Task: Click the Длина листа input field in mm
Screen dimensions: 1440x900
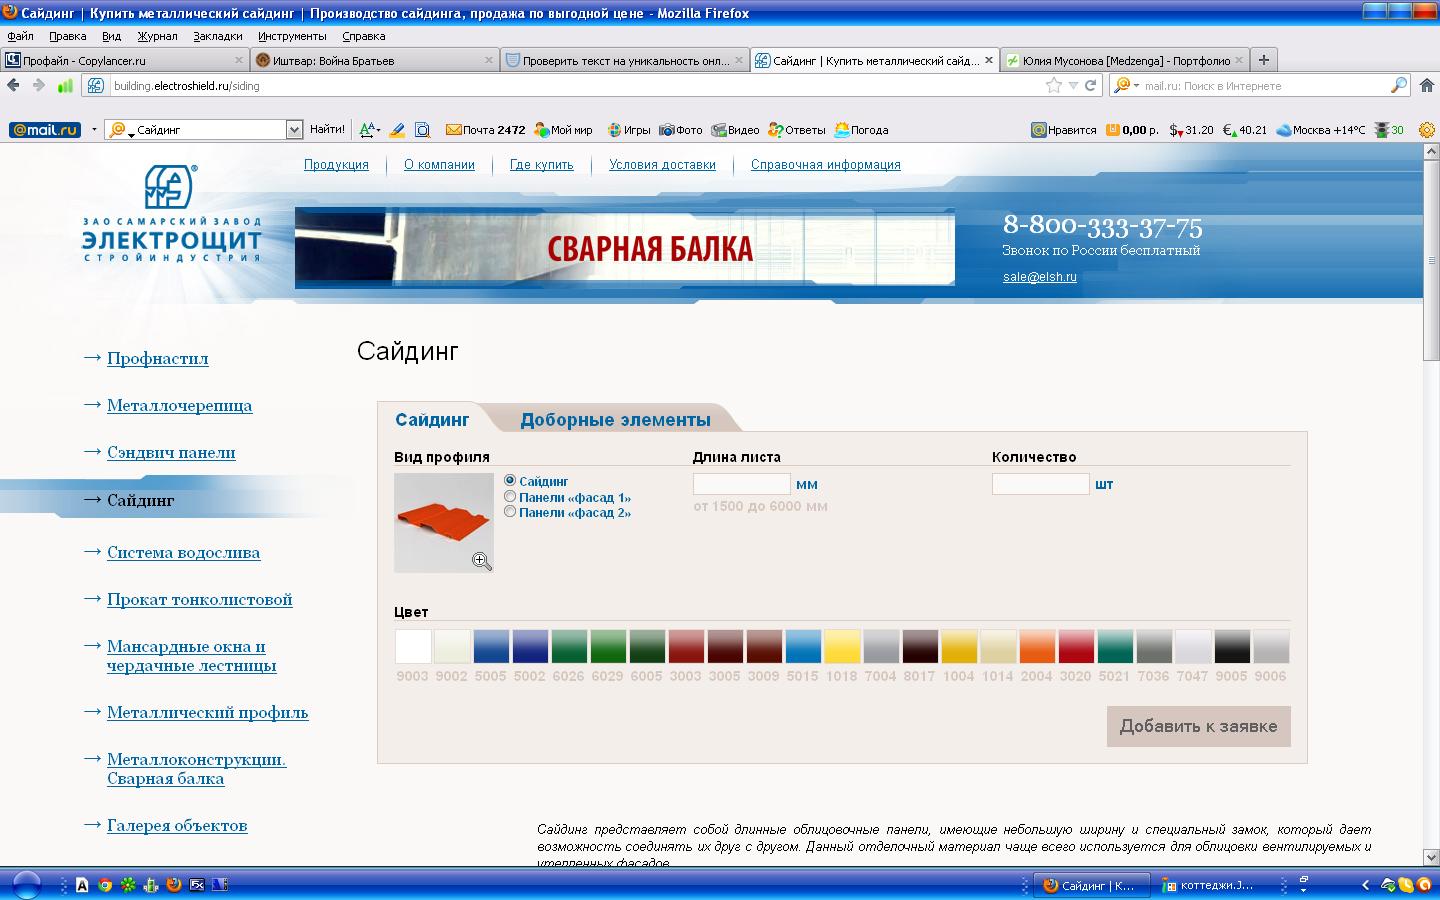Action: (742, 484)
